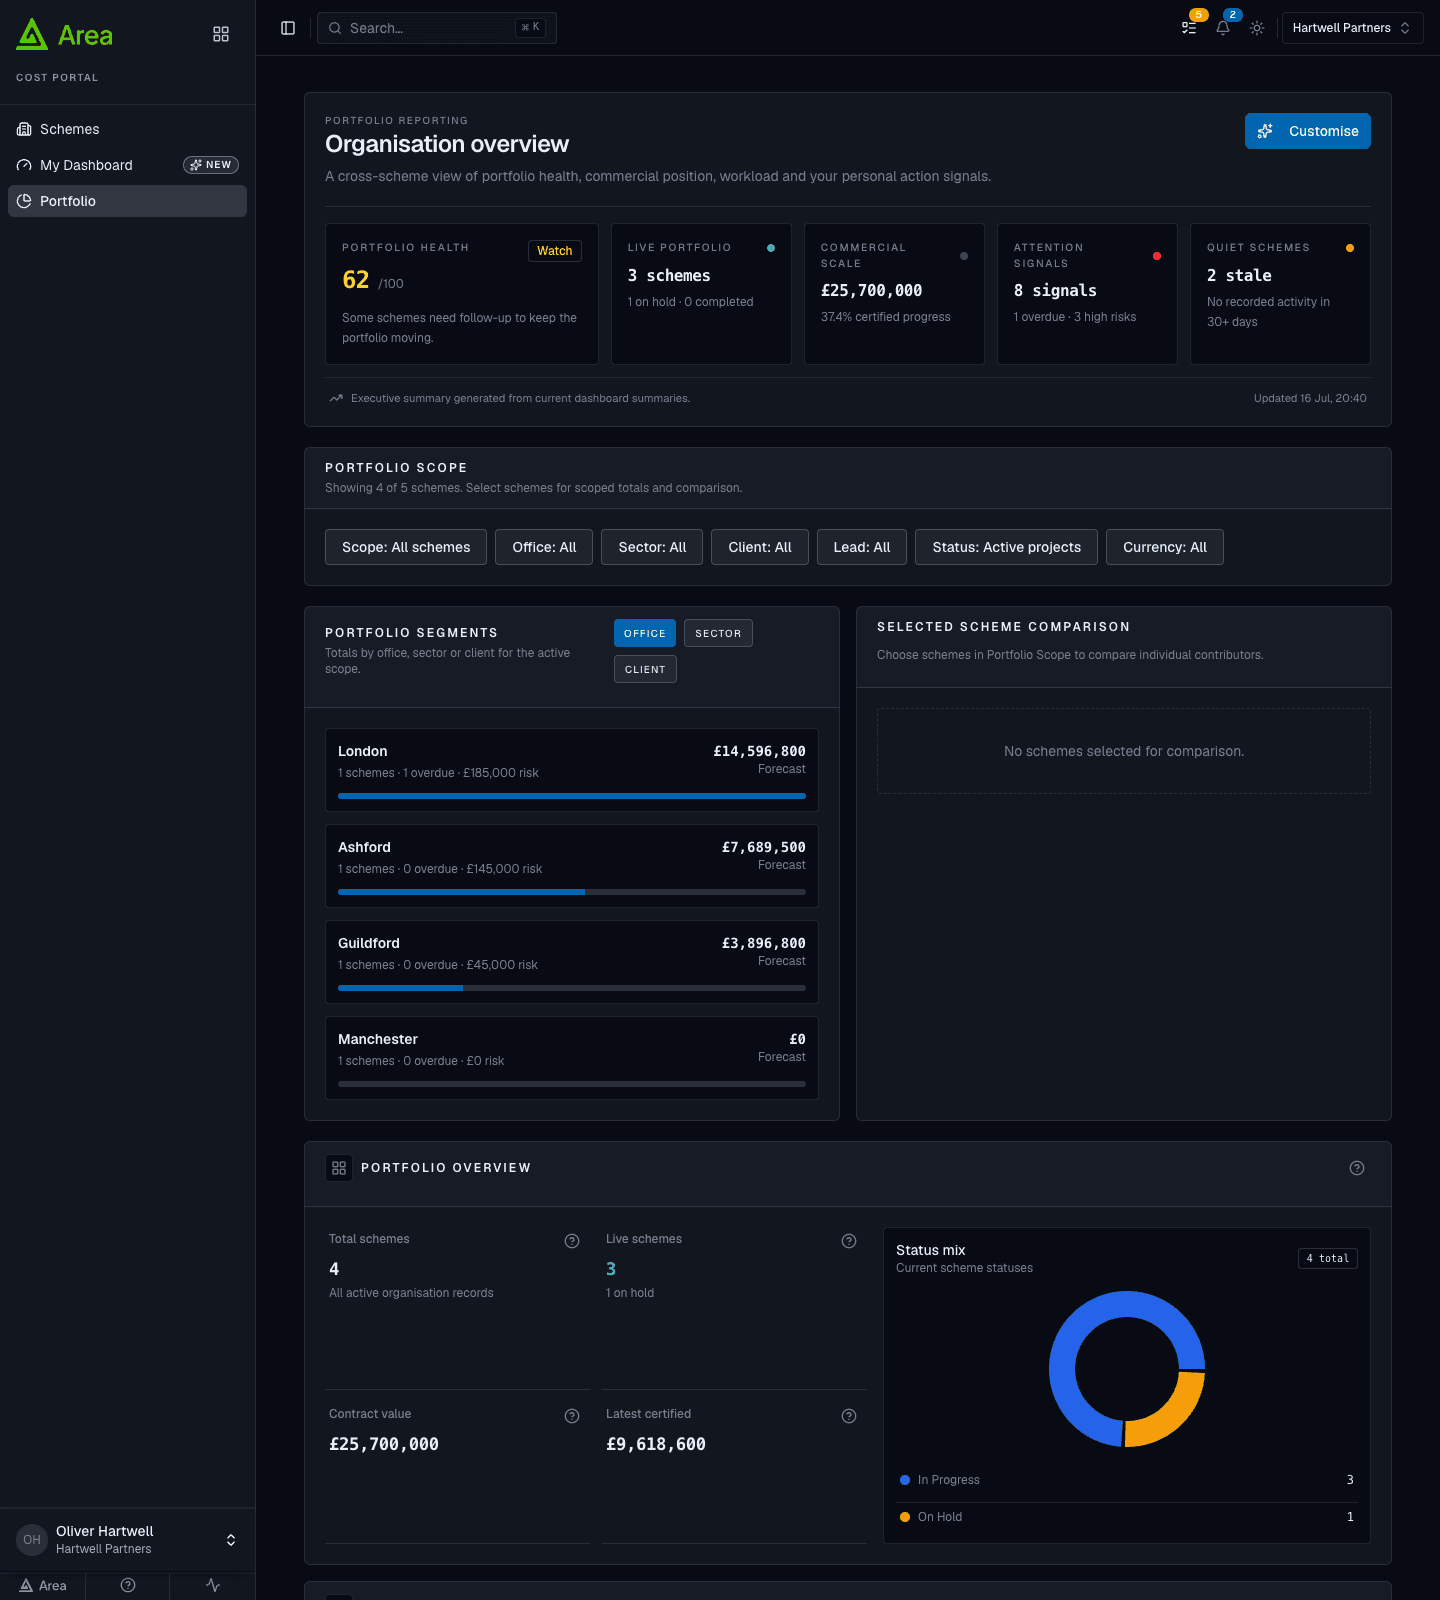Open Scope: All schemes filter
The image size is (1440, 1600).
tap(406, 547)
